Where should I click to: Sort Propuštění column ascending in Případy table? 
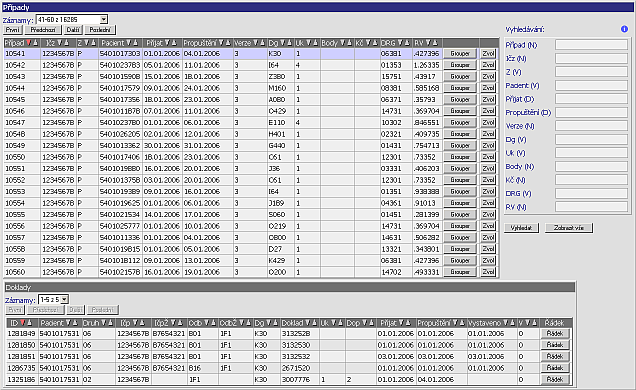pos(228,43)
